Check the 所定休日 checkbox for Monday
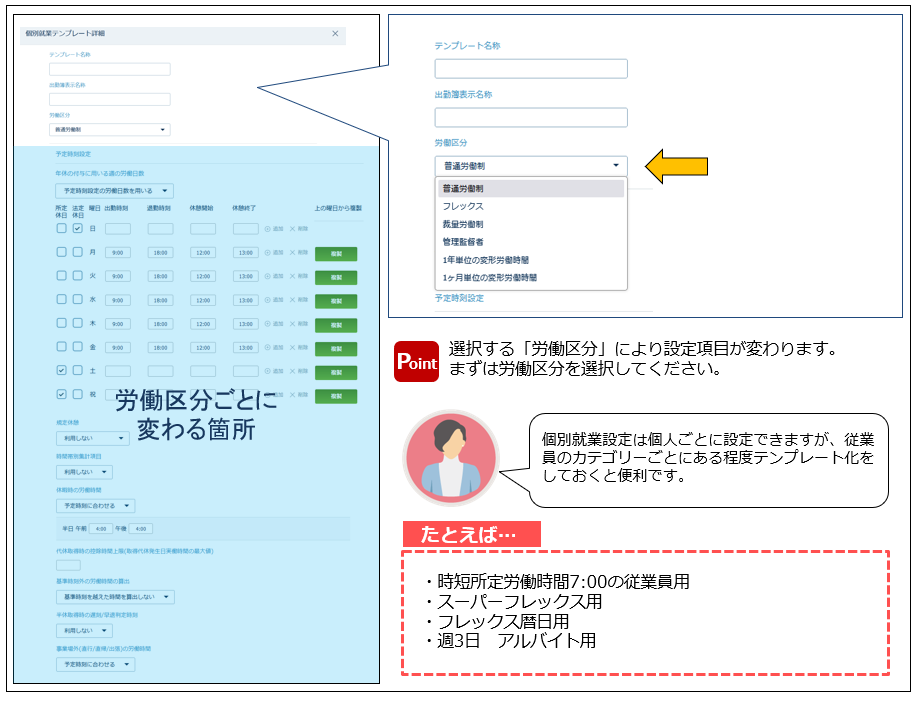 click(61, 252)
